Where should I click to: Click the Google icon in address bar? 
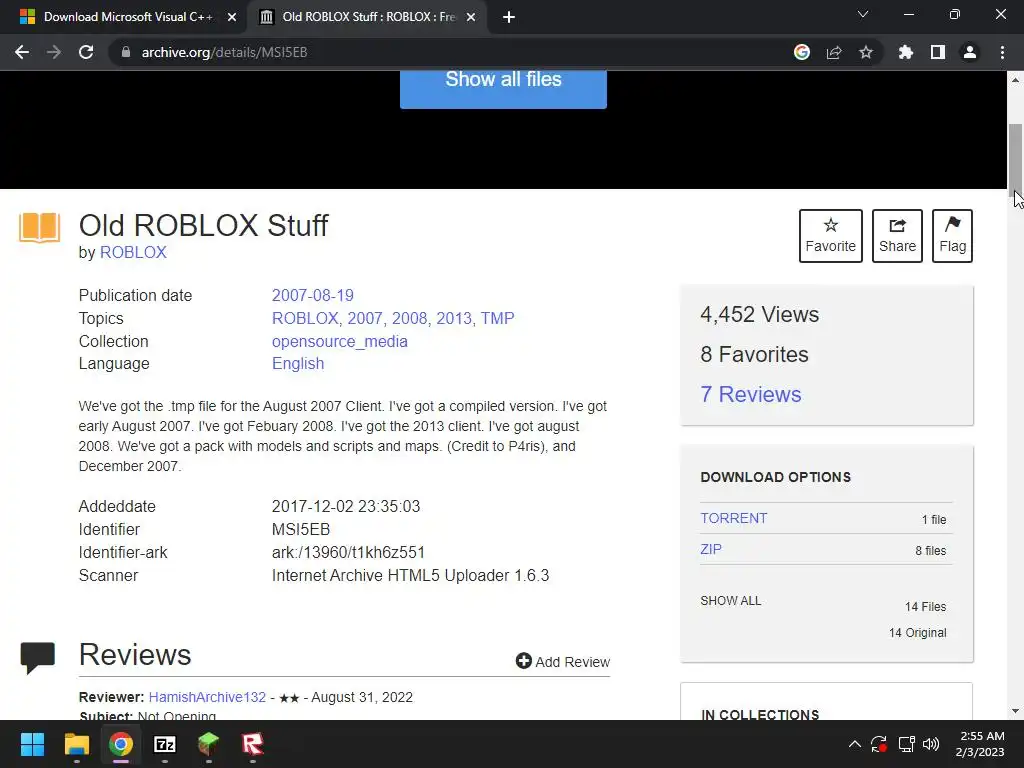point(802,52)
